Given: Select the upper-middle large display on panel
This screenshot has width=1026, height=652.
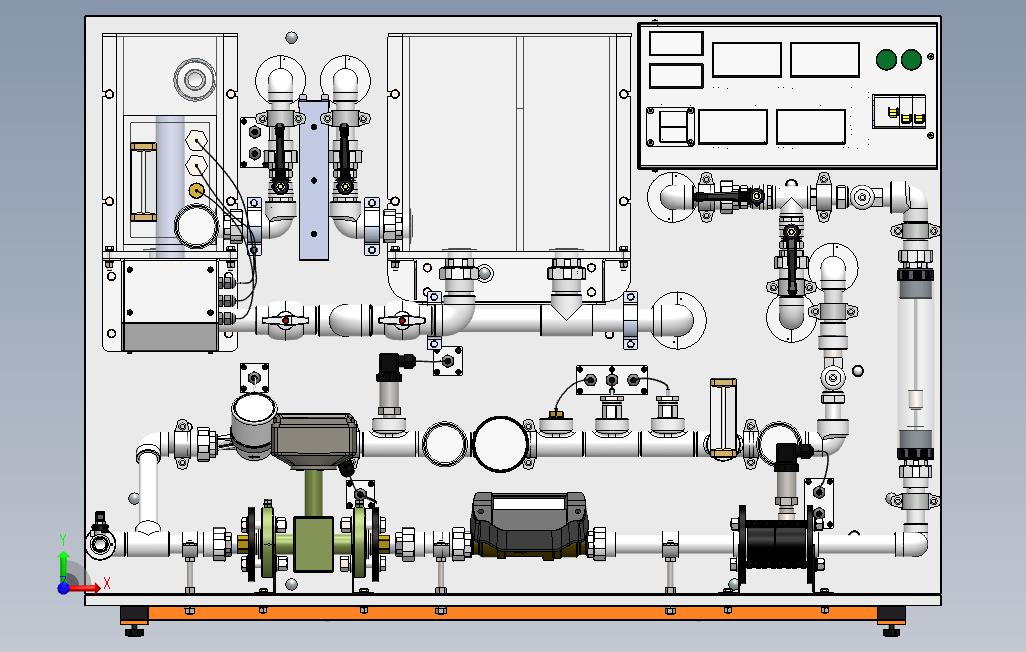Looking at the screenshot, I should point(747,60).
